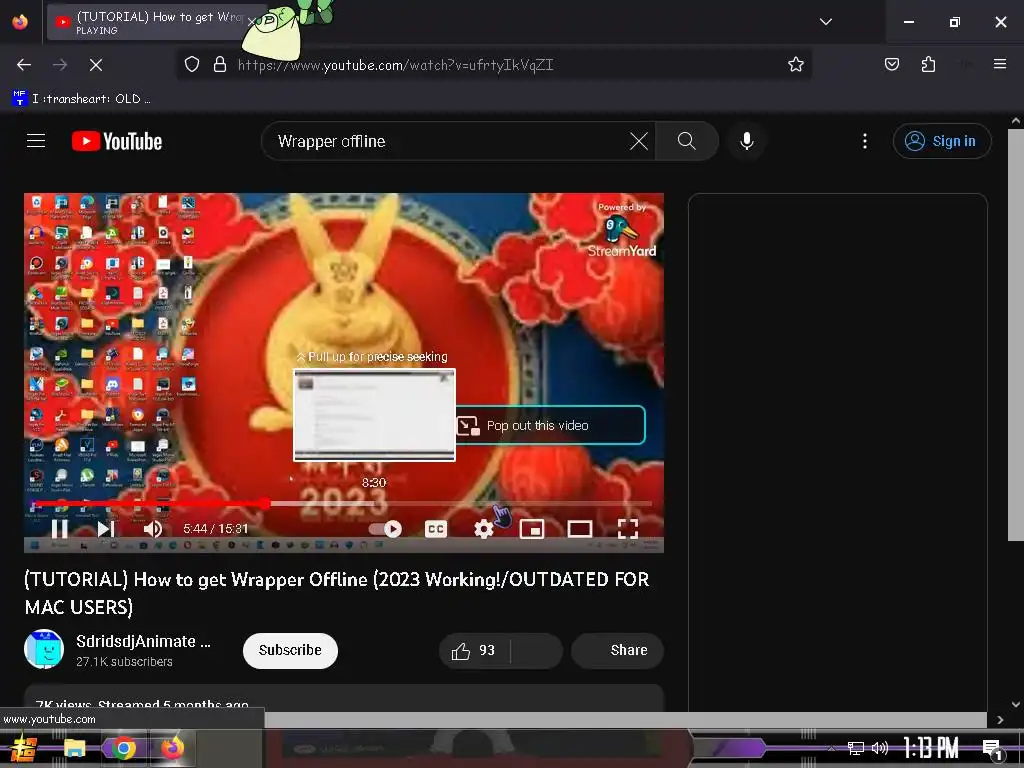This screenshot has width=1024, height=768.
Task: Bookmark this page with star
Action: tap(795, 64)
